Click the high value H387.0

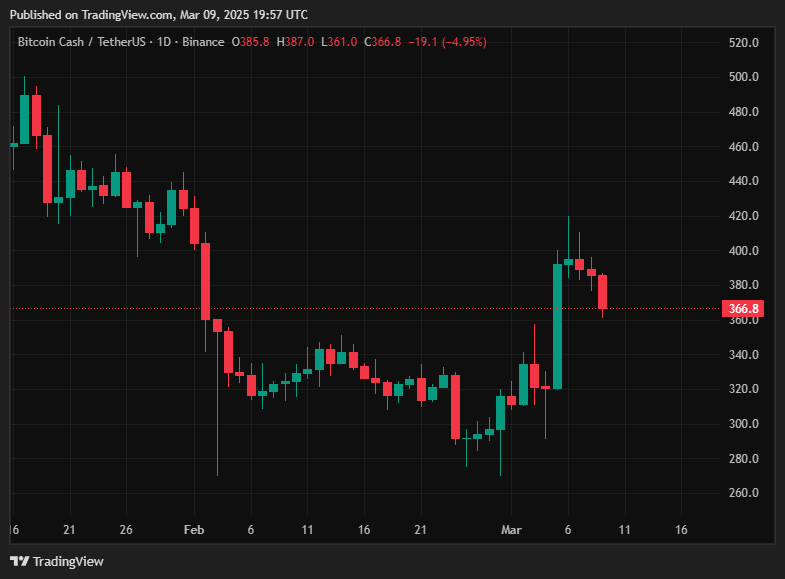coord(295,42)
